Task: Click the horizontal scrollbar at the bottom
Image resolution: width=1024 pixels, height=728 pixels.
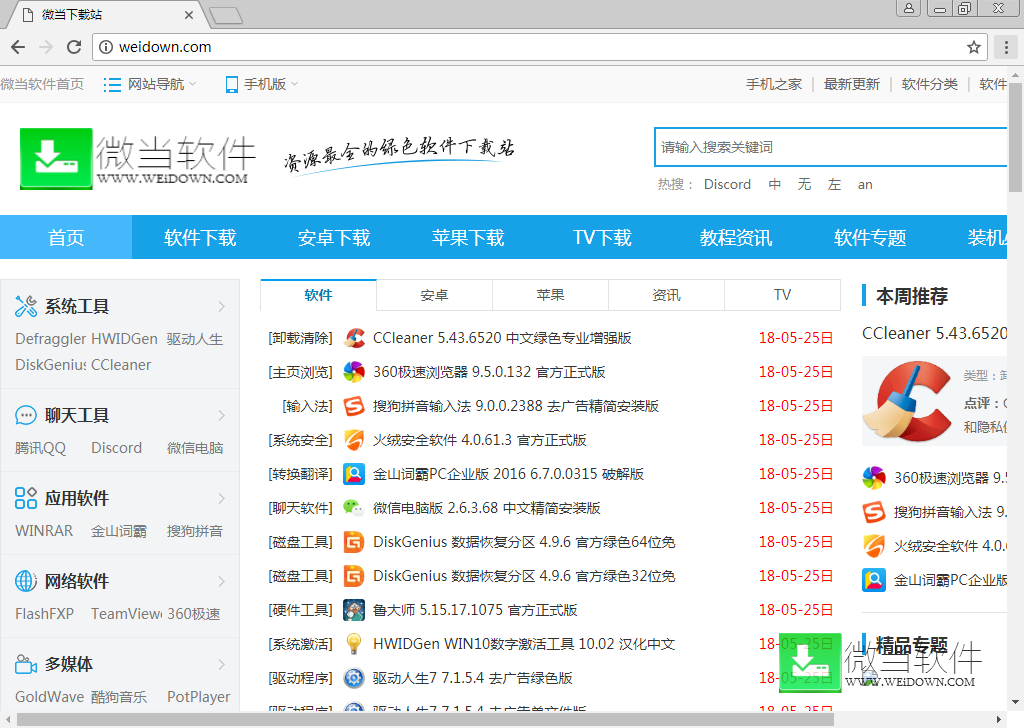Action: point(424,720)
